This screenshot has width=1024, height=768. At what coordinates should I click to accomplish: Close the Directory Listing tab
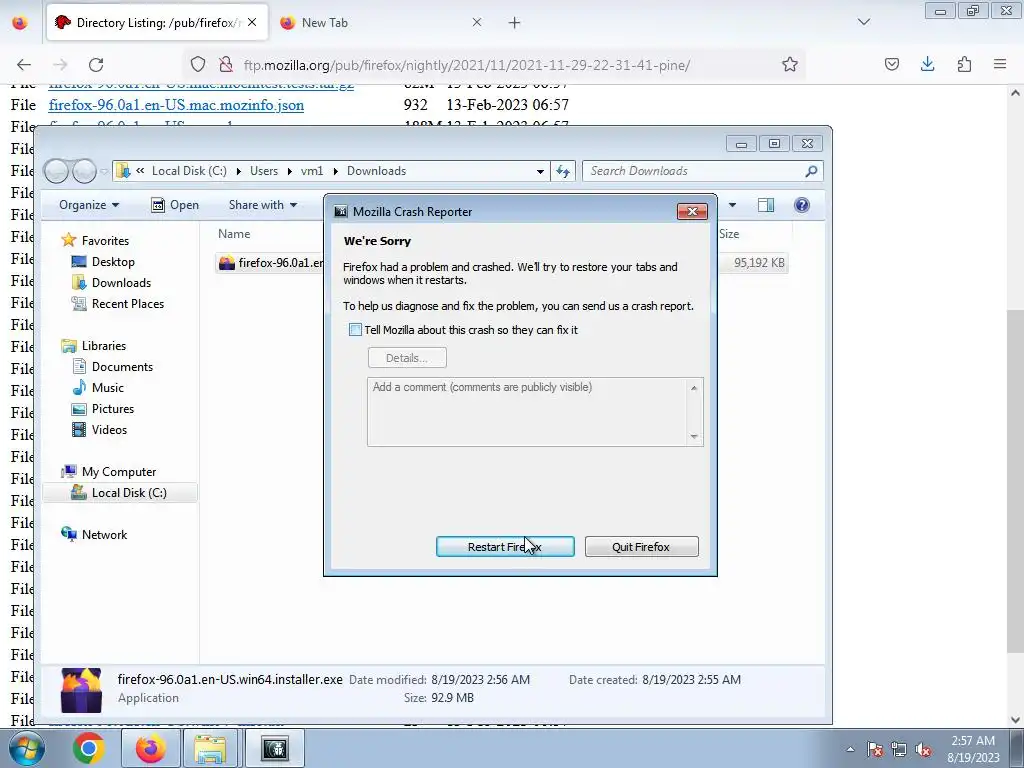(252, 23)
